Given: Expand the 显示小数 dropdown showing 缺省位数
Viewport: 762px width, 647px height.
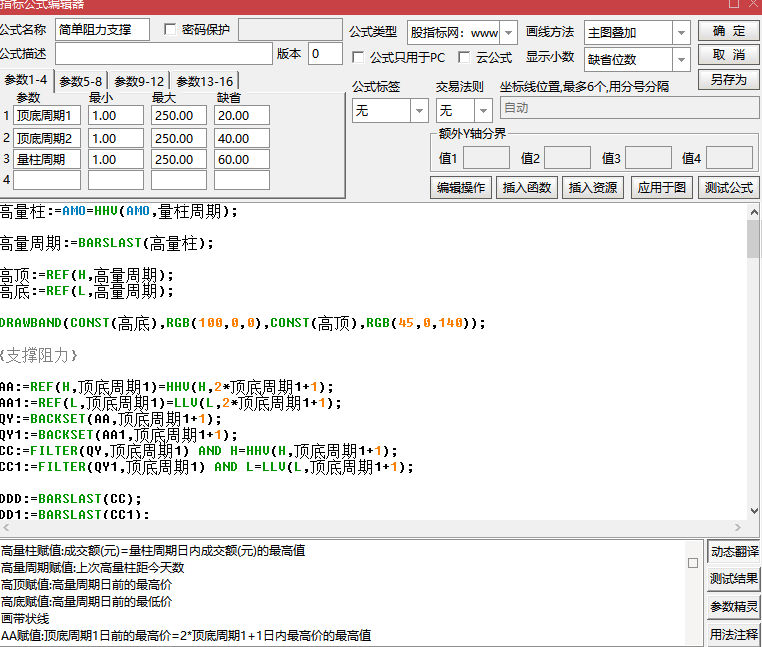Looking at the screenshot, I should pyautogui.click(x=681, y=60).
